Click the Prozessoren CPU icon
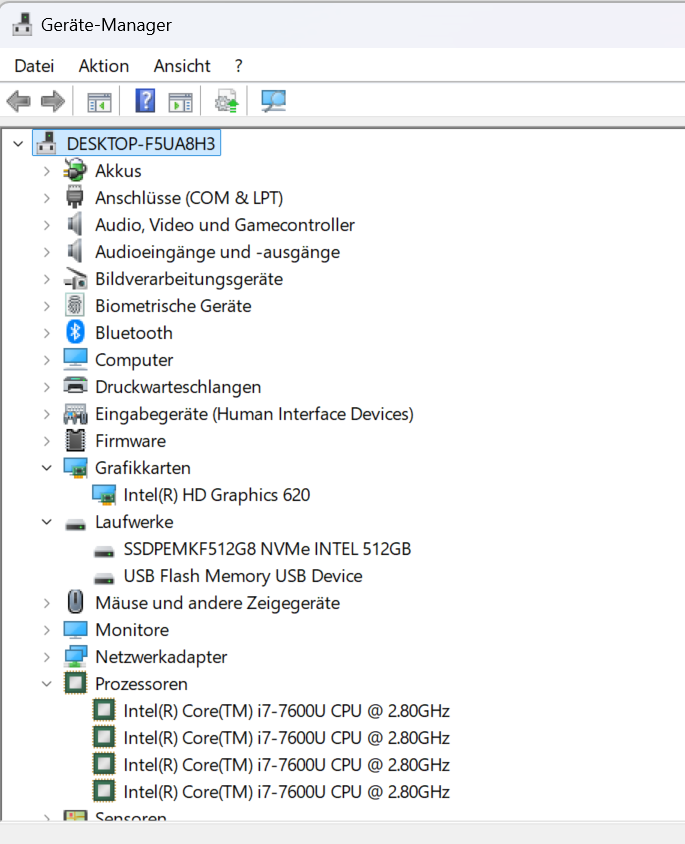Image resolution: width=685 pixels, height=844 pixels. (x=75, y=684)
